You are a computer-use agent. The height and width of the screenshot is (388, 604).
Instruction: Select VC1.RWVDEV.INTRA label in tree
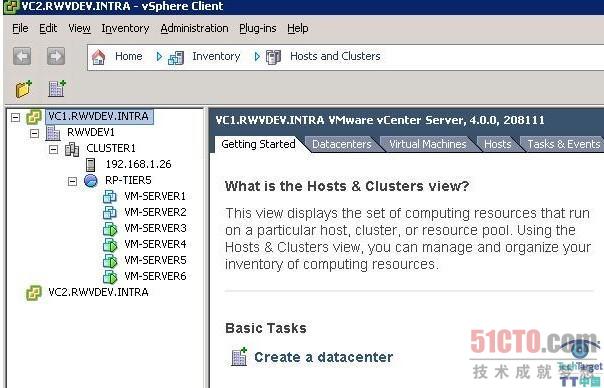tap(99, 116)
